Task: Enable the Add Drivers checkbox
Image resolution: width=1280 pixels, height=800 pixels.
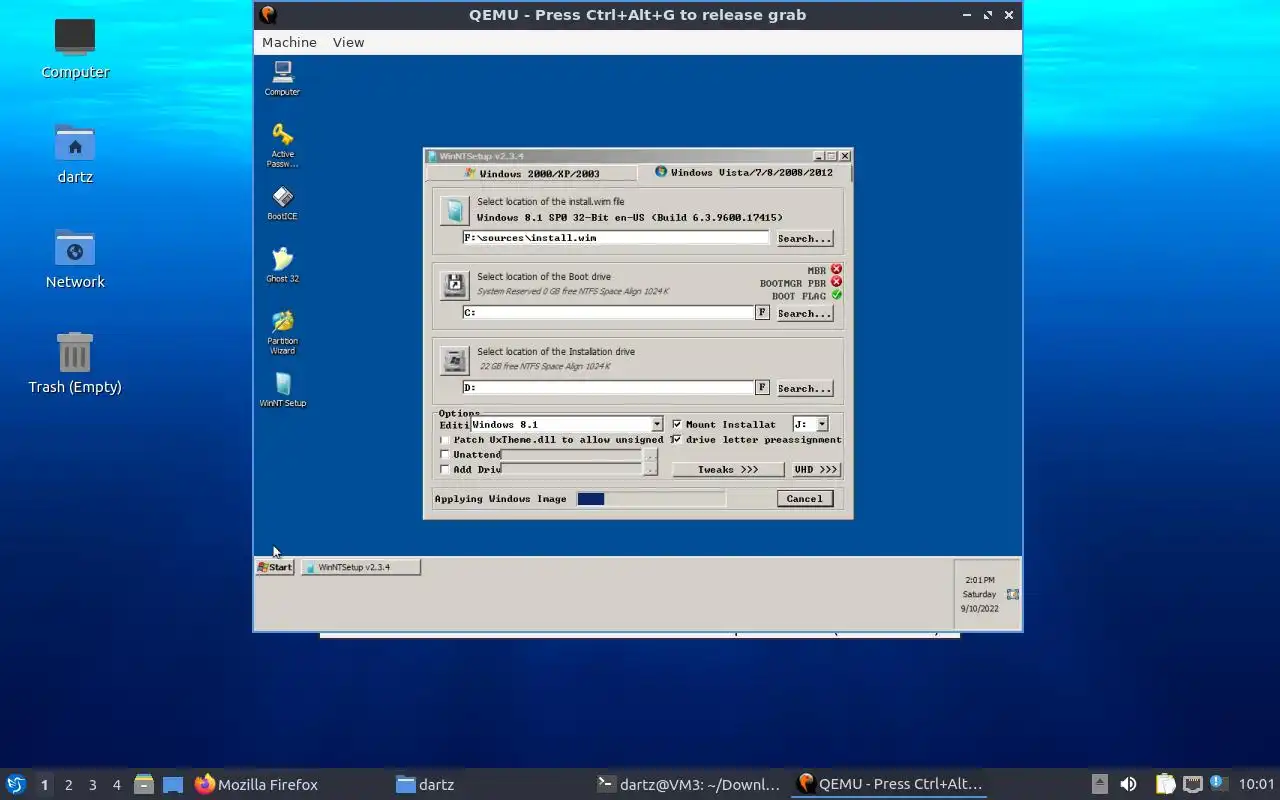Action: tap(445, 469)
